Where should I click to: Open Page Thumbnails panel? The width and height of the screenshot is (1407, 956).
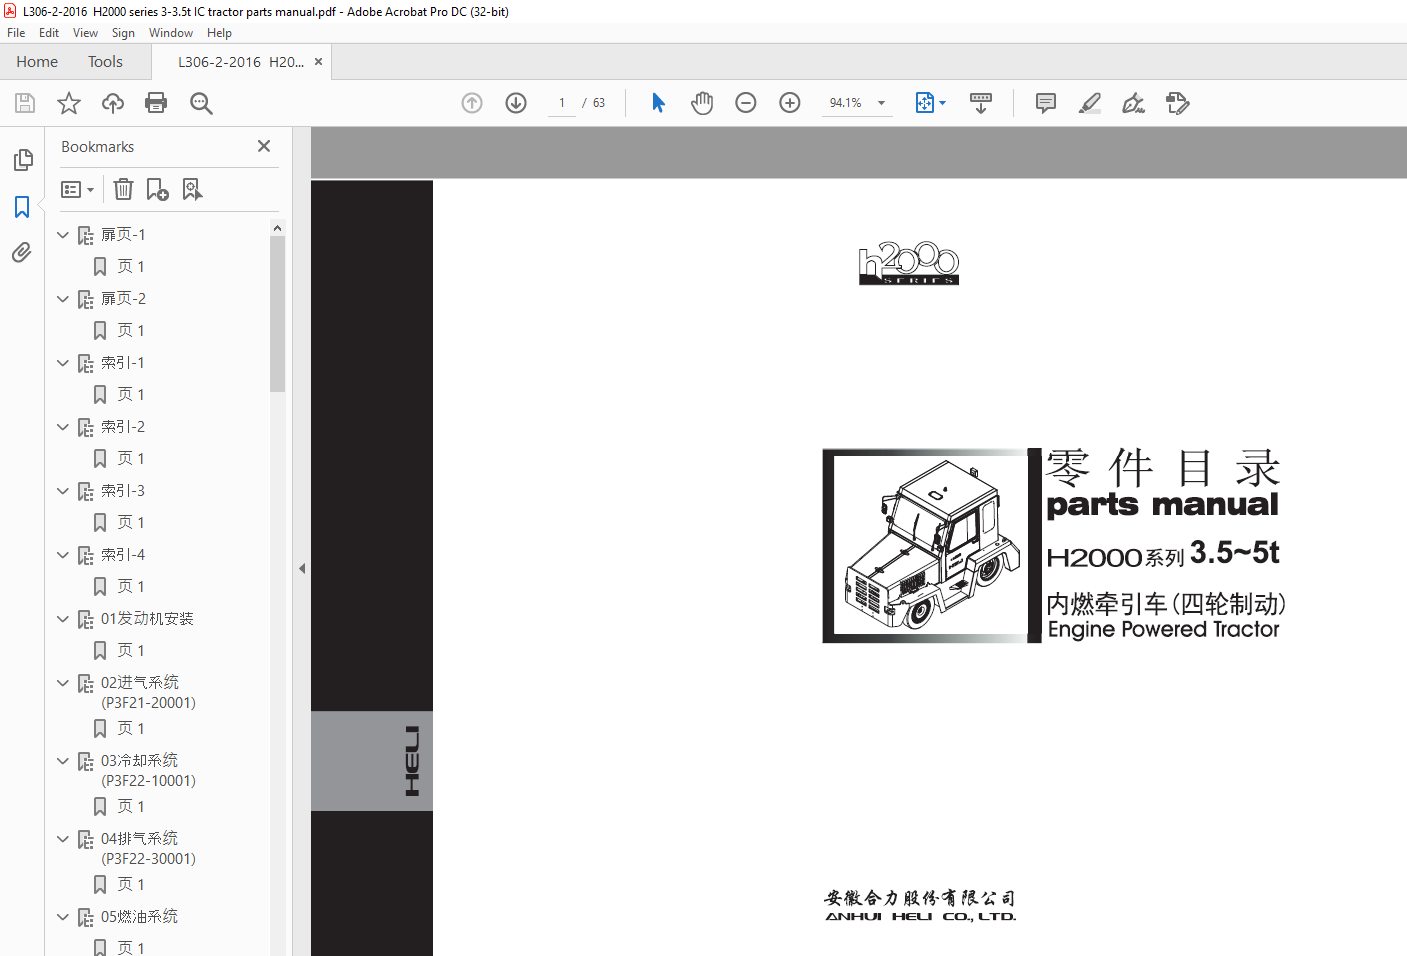point(22,160)
